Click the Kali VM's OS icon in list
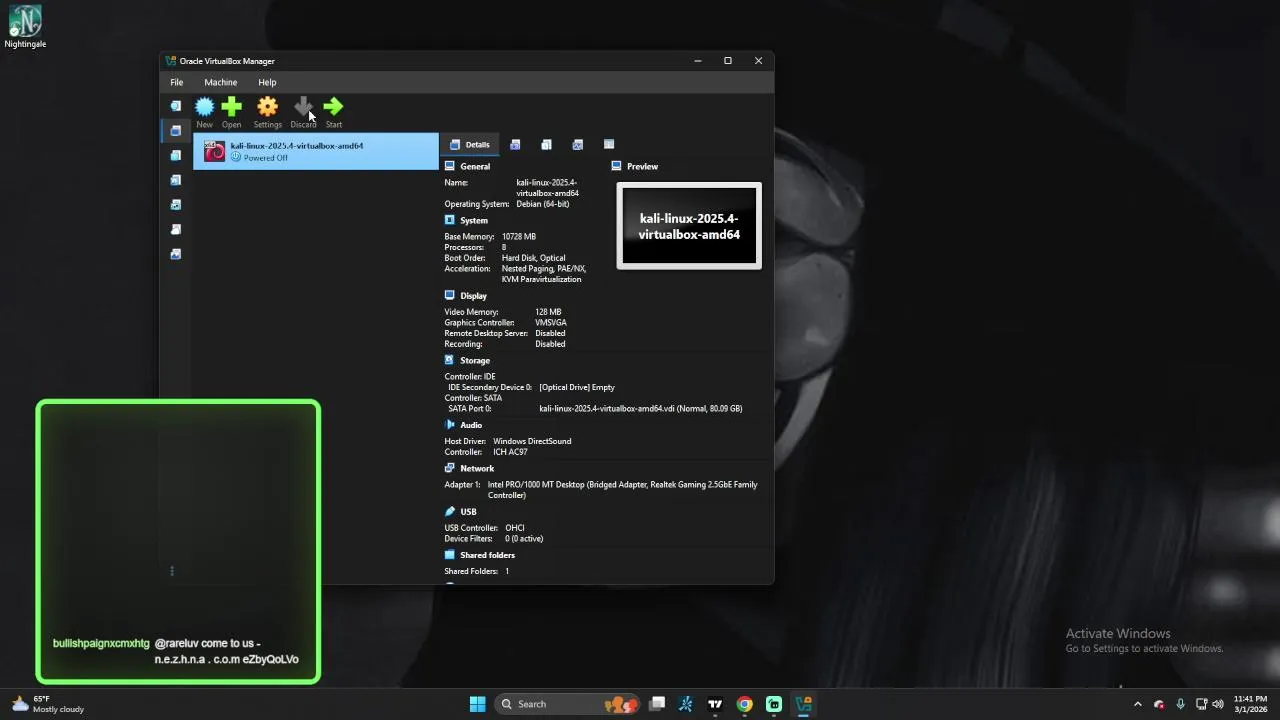1280x720 pixels. tap(214, 151)
